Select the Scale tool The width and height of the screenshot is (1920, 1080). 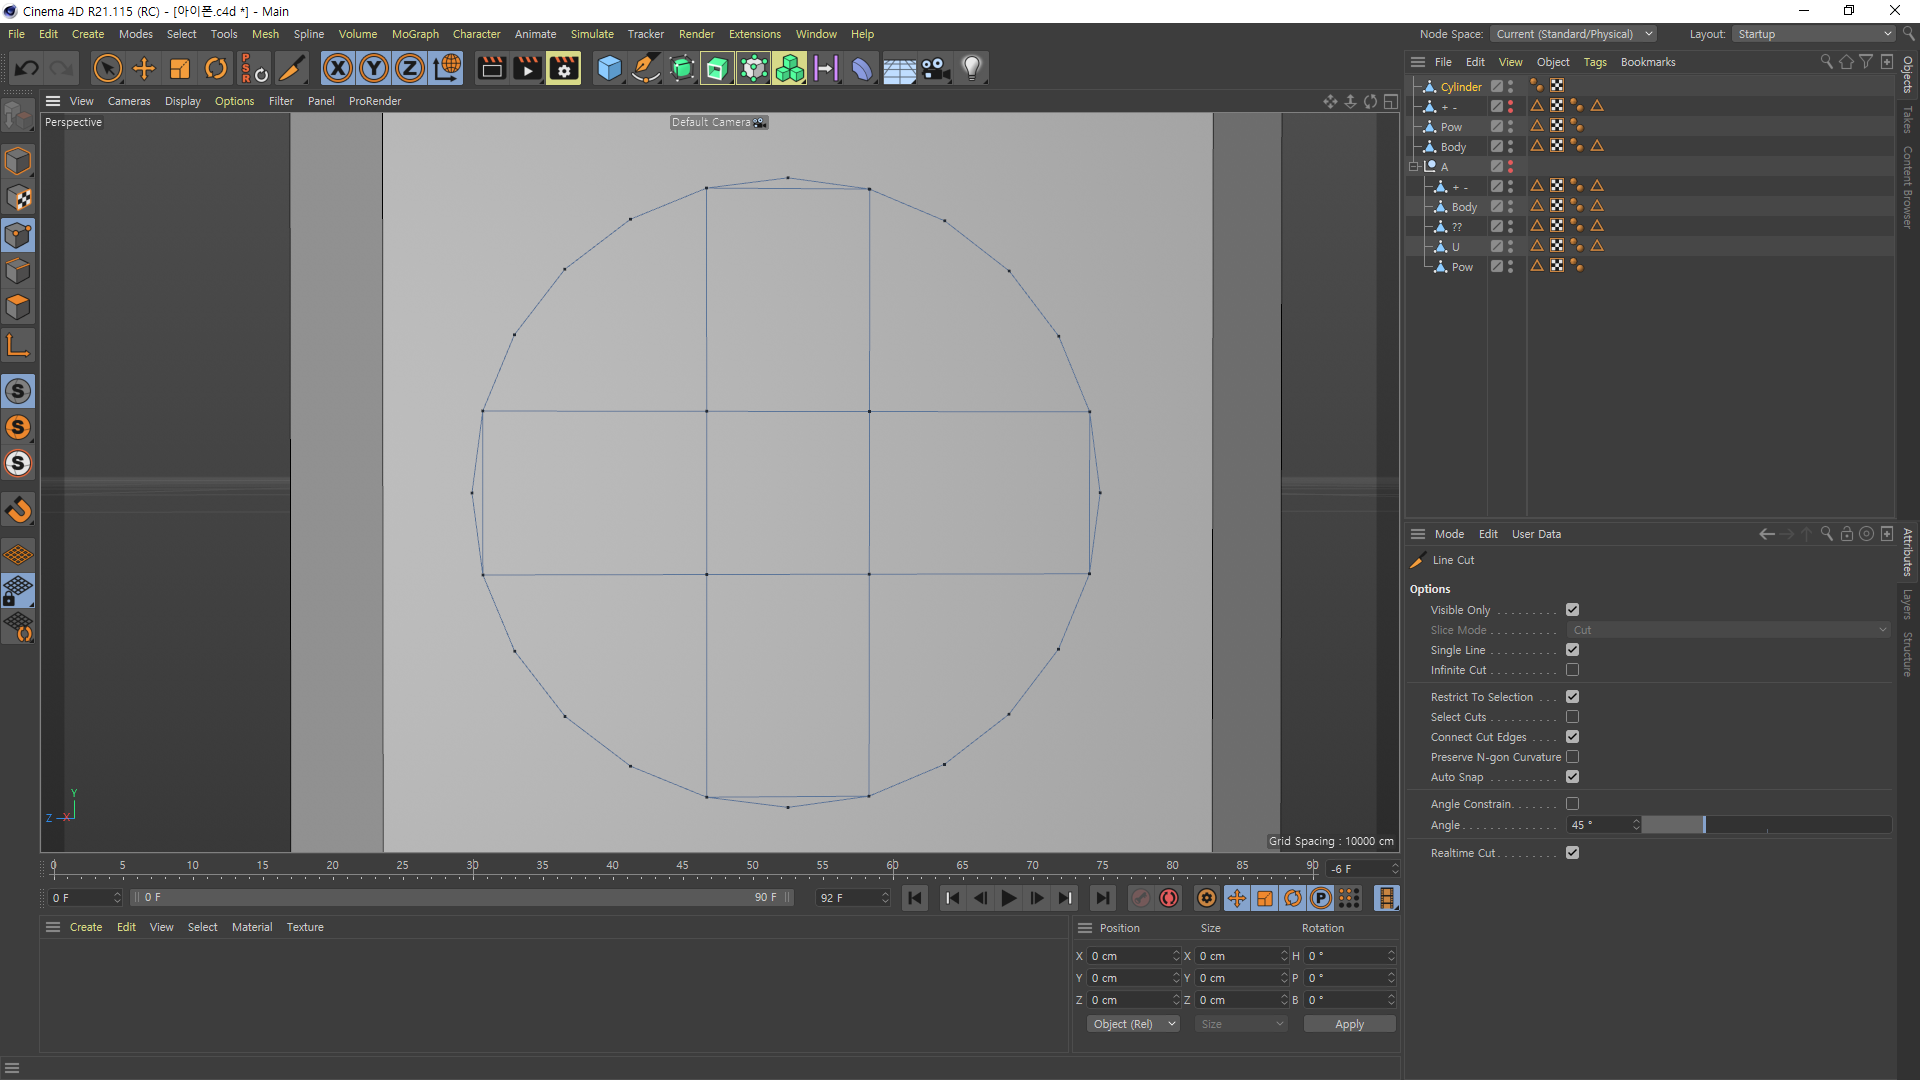pos(180,68)
